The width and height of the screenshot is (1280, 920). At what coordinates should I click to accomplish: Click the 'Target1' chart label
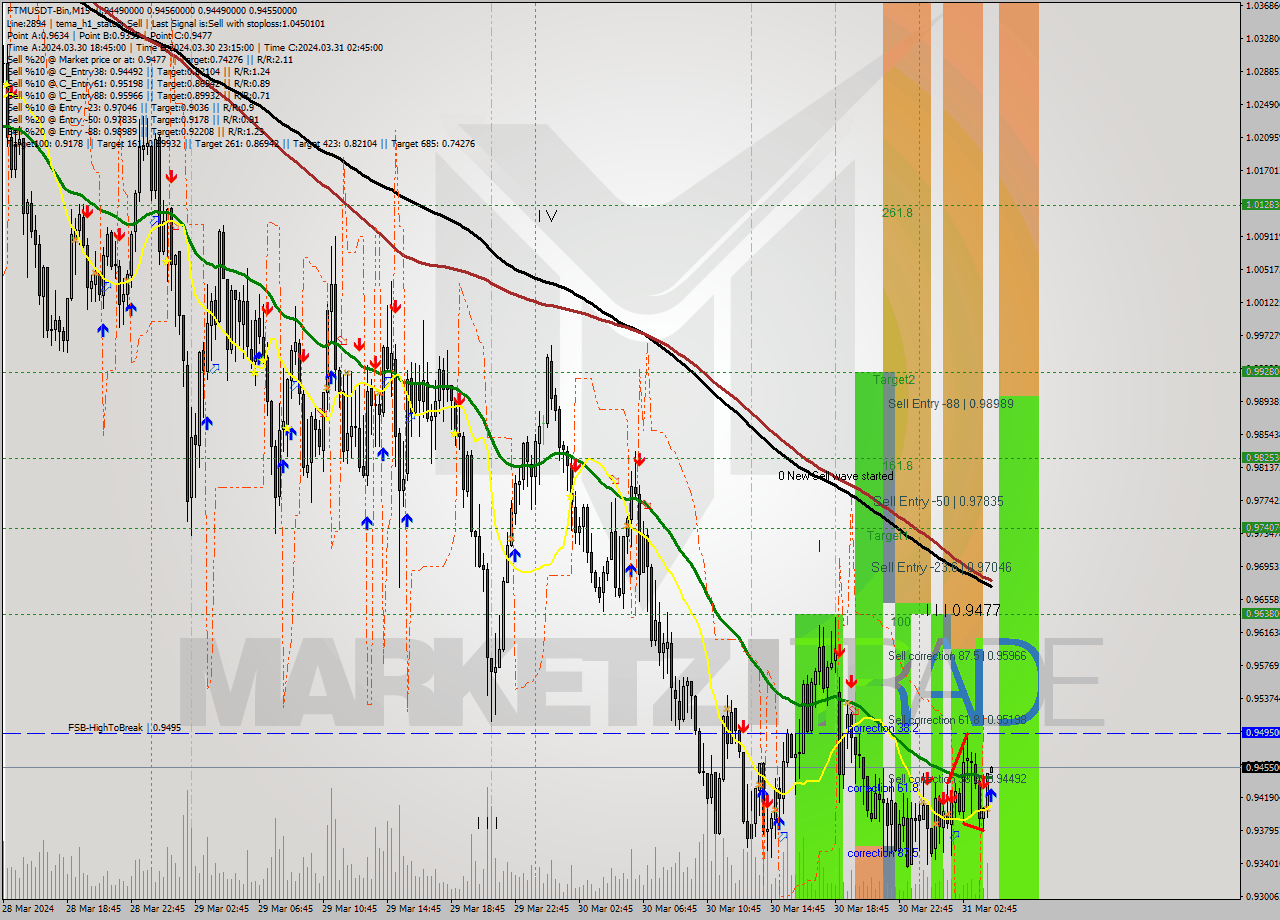(886, 536)
